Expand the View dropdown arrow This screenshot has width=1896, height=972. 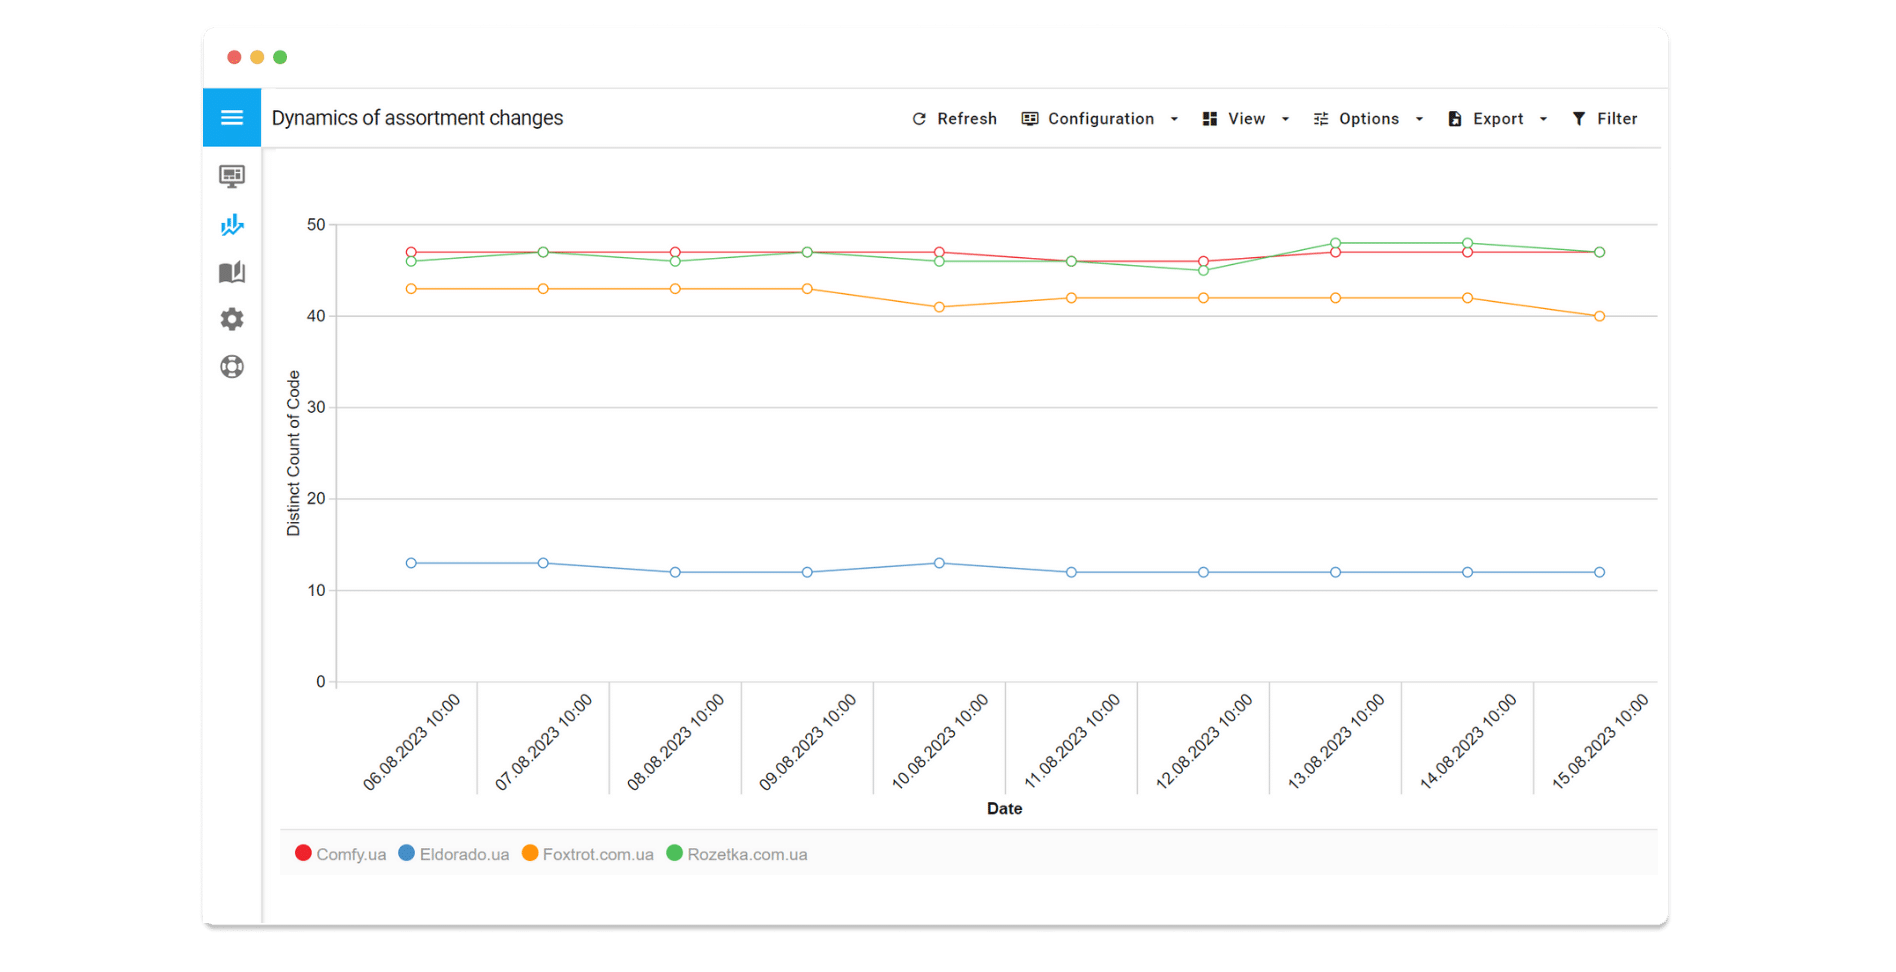pyautogui.click(x=1285, y=119)
